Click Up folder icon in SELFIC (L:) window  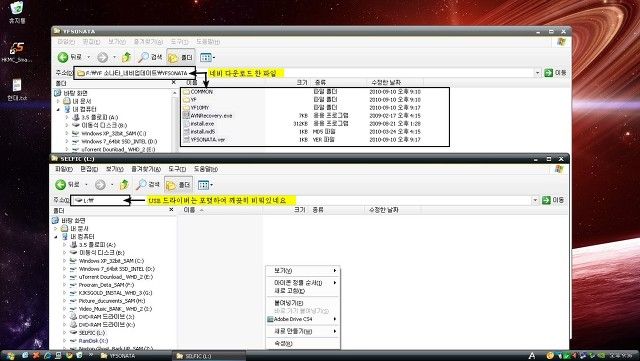click(x=124, y=185)
